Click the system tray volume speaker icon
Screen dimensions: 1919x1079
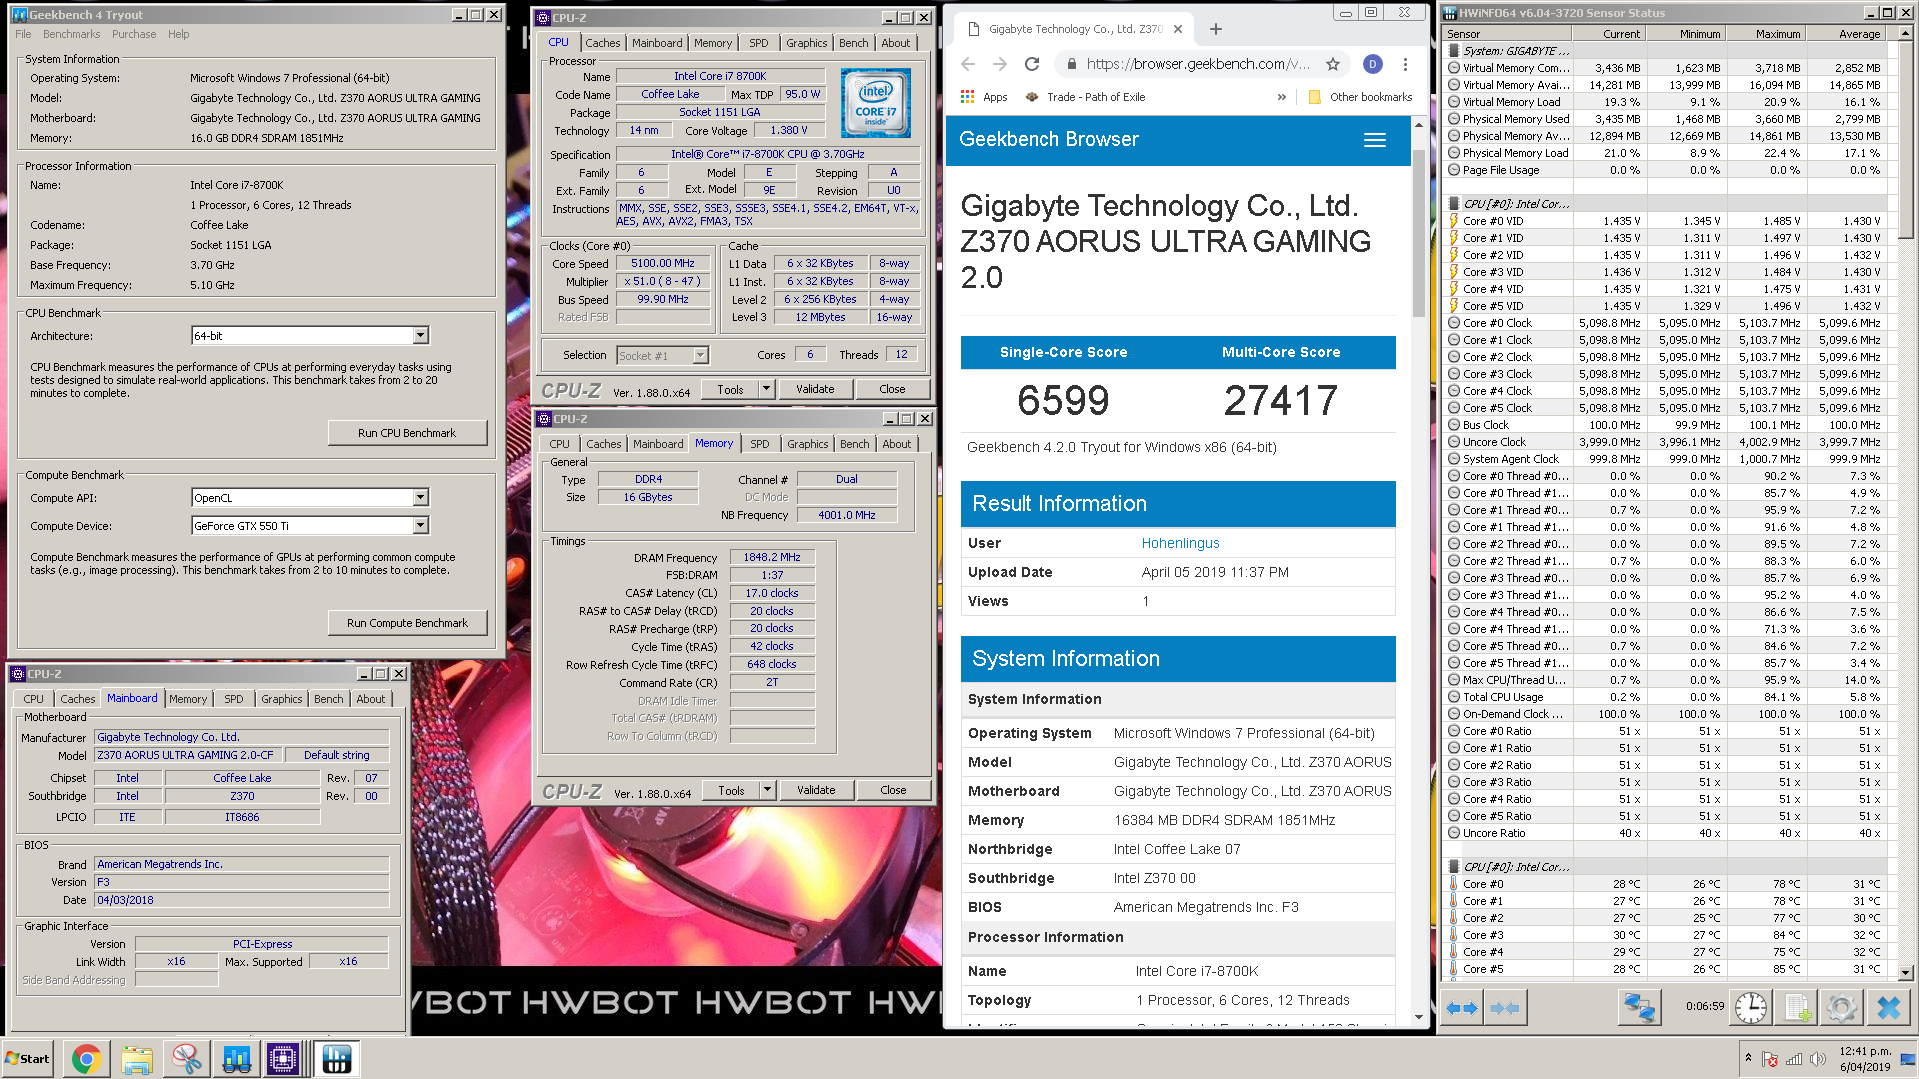(x=1818, y=1059)
